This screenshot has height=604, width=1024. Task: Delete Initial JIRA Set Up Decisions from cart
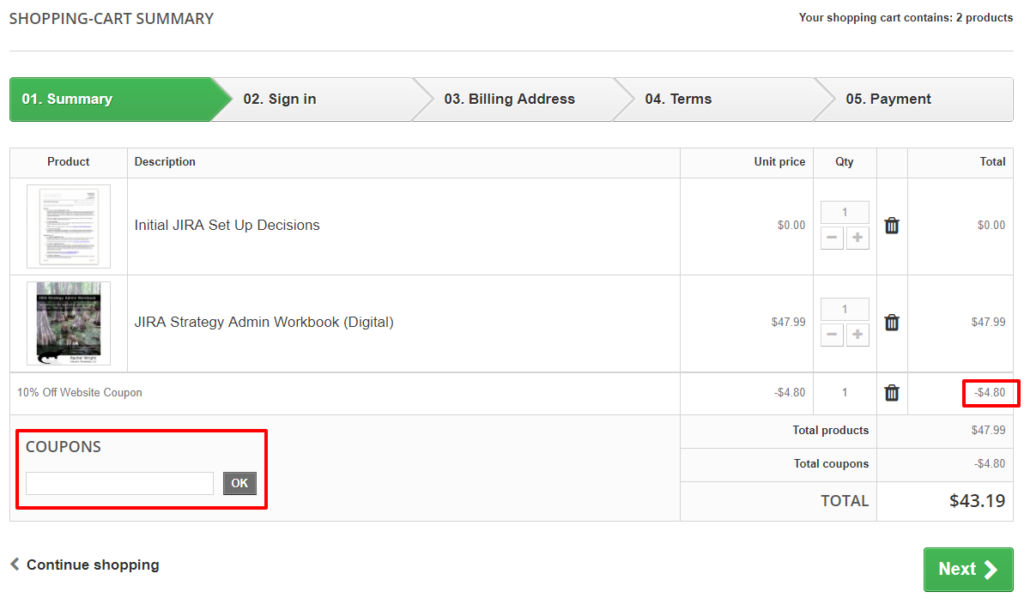click(891, 226)
